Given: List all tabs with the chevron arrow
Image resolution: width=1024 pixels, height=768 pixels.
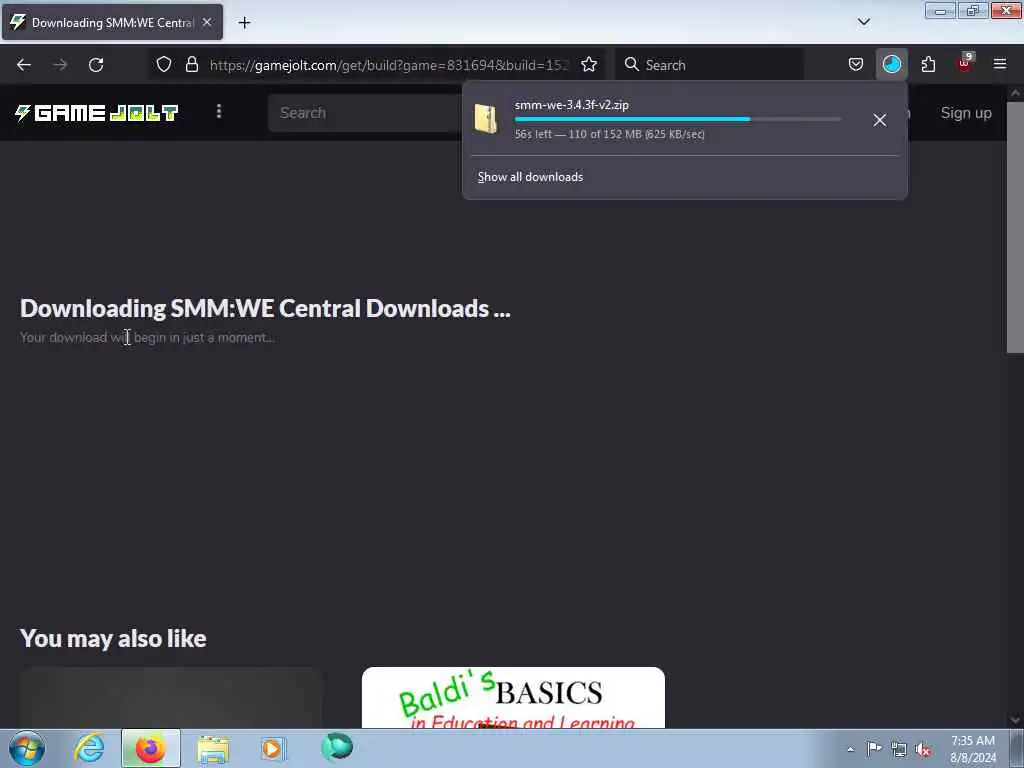Looking at the screenshot, I should [x=864, y=22].
